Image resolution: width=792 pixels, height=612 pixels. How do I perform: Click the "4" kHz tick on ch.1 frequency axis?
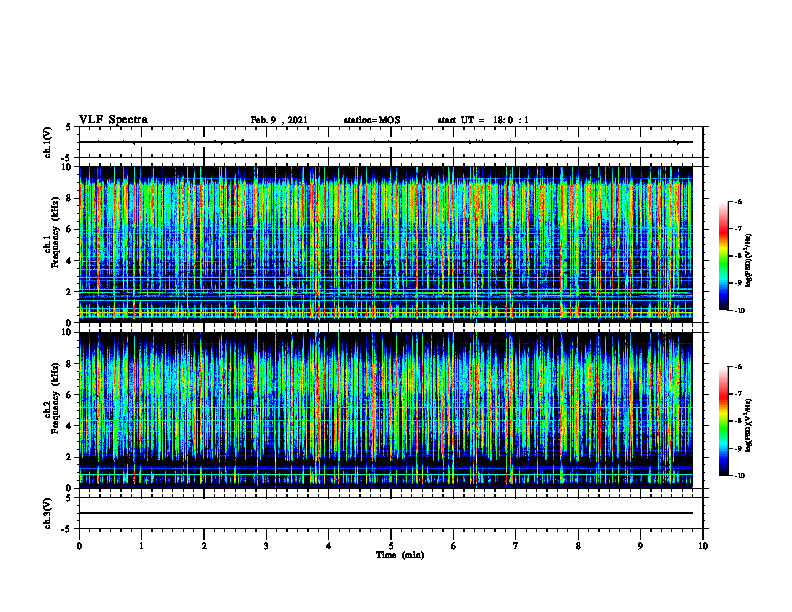click(70, 260)
